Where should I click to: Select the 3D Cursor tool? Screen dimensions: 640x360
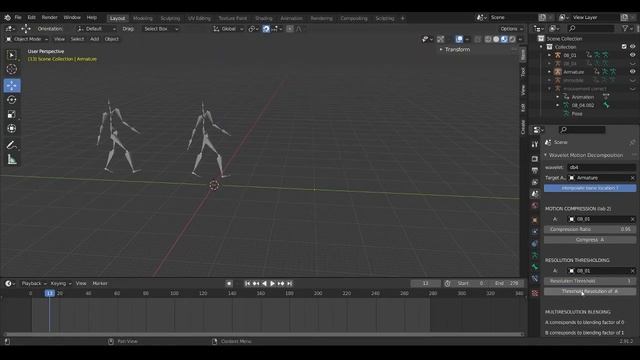pyautogui.click(x=12, y=69)
